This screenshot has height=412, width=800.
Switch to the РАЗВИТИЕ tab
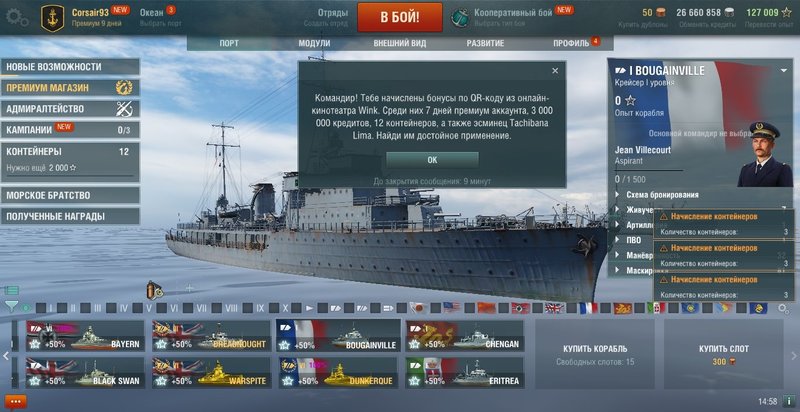pos(485,43)
